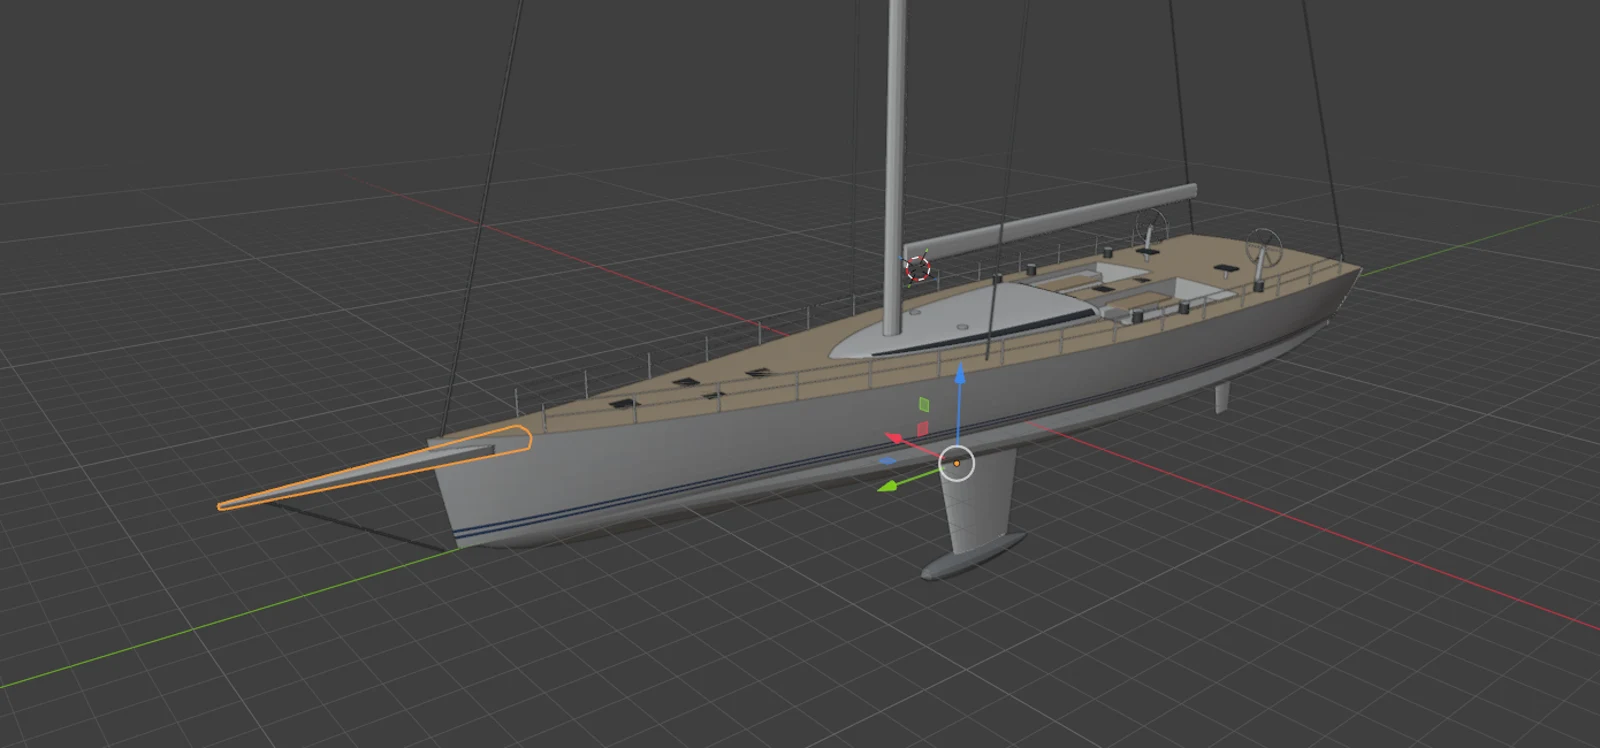Click the red plane handle of the gizmo

point(922,428)
